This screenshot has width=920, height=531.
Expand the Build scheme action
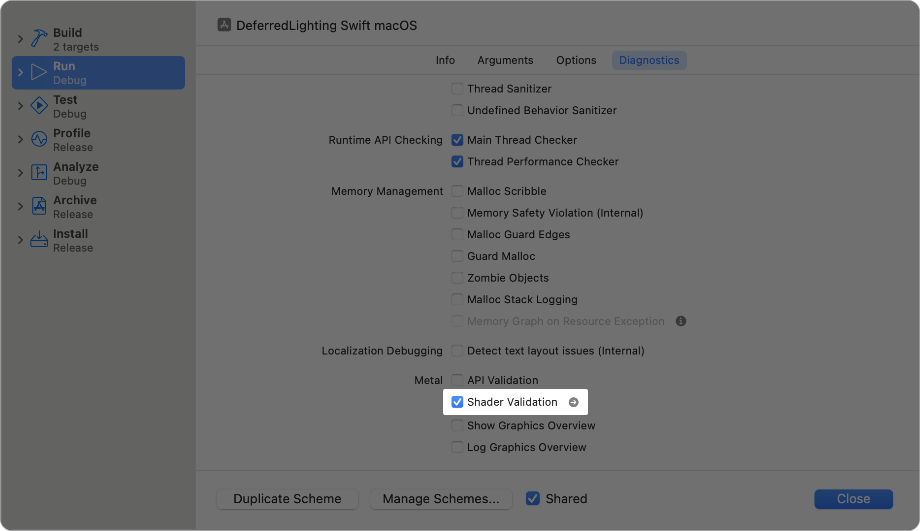(20, 39)
